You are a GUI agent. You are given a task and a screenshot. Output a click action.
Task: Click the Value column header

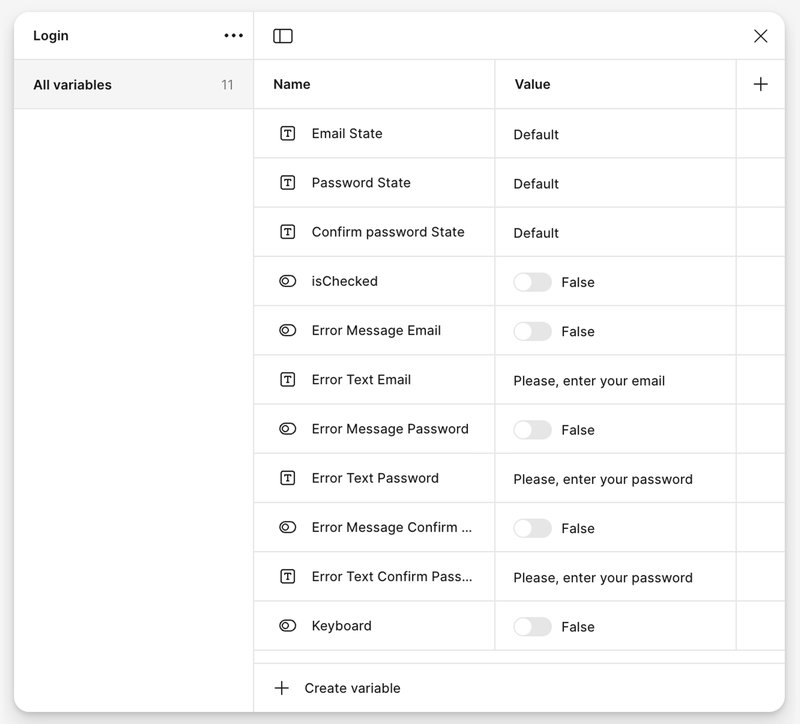click(532, 84)
